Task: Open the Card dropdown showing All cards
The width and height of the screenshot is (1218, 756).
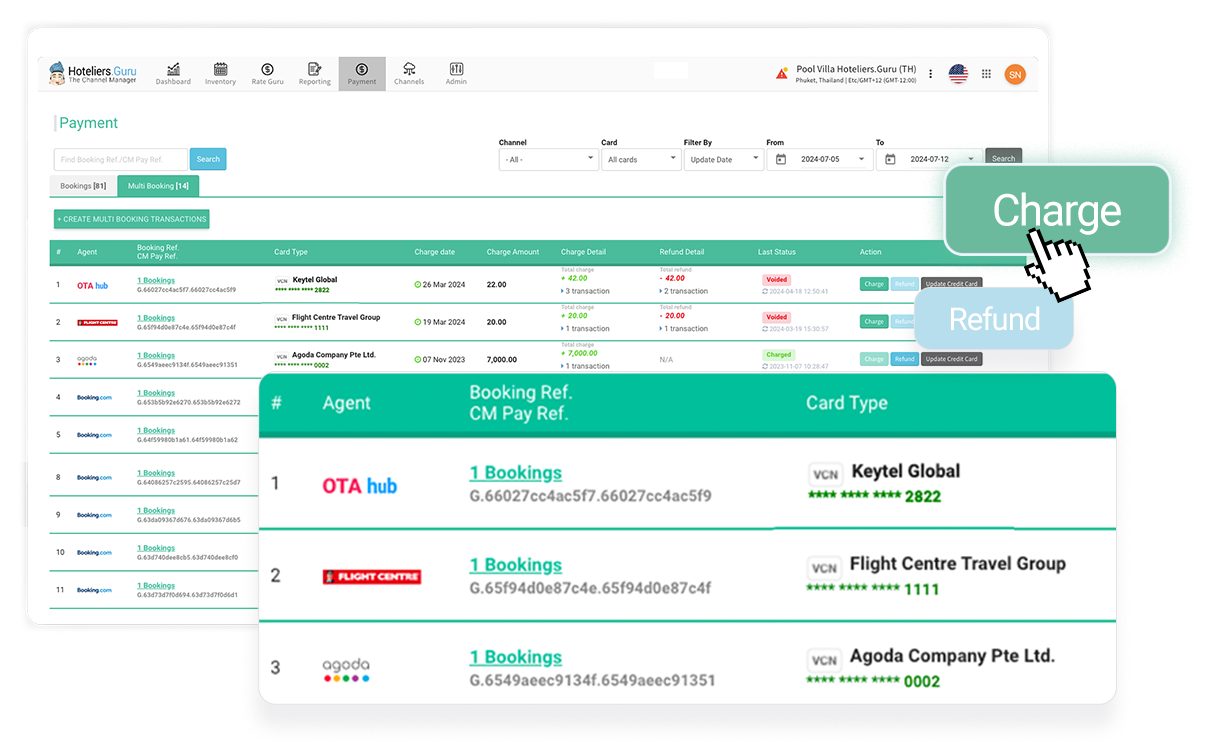Action: coord(641,159)
